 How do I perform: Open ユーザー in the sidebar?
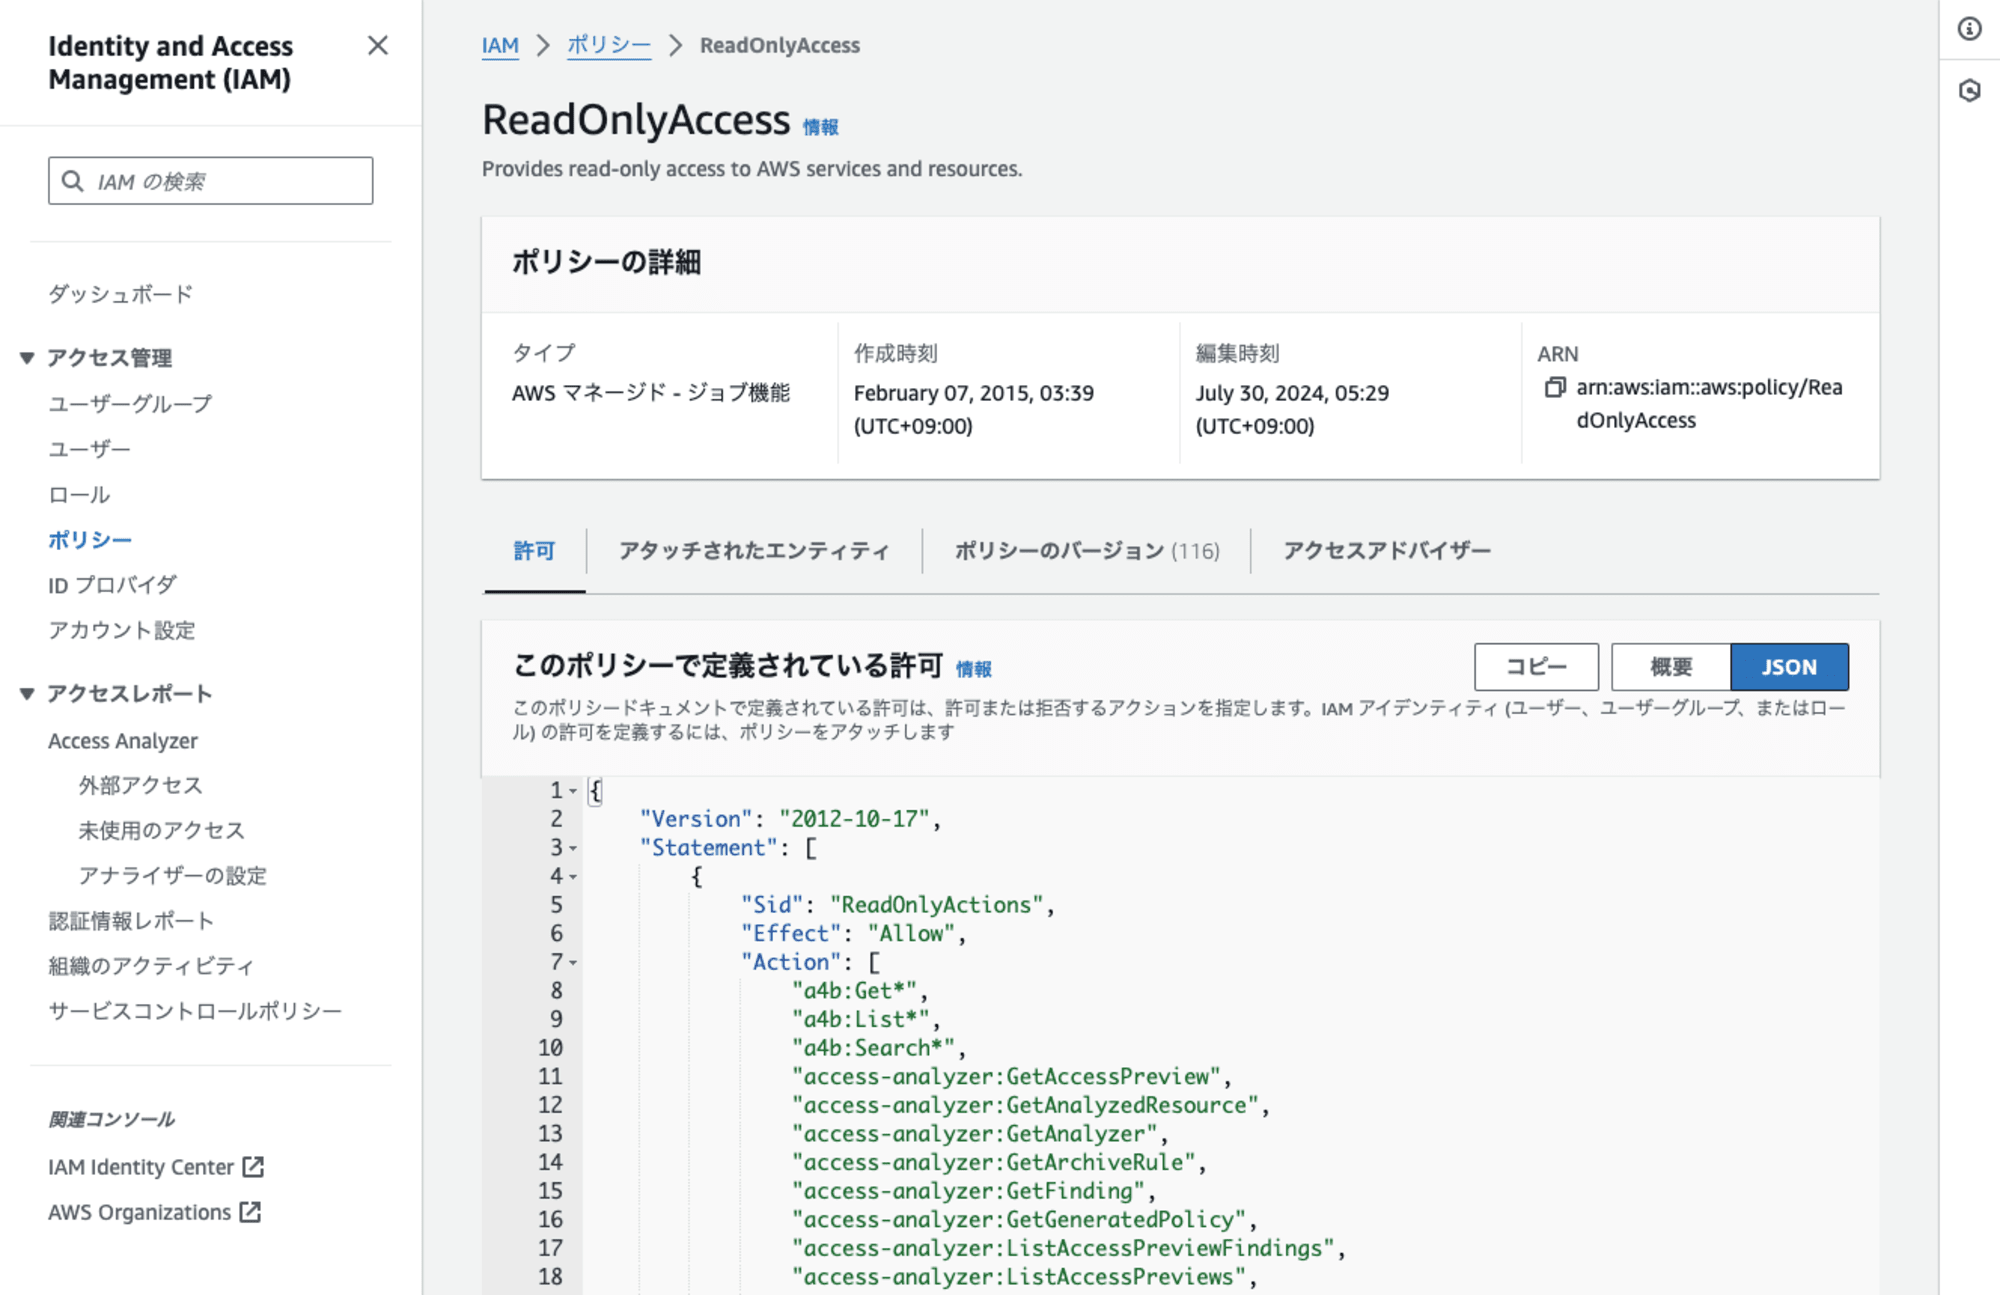pyautogui.click(x=89, y=449)
